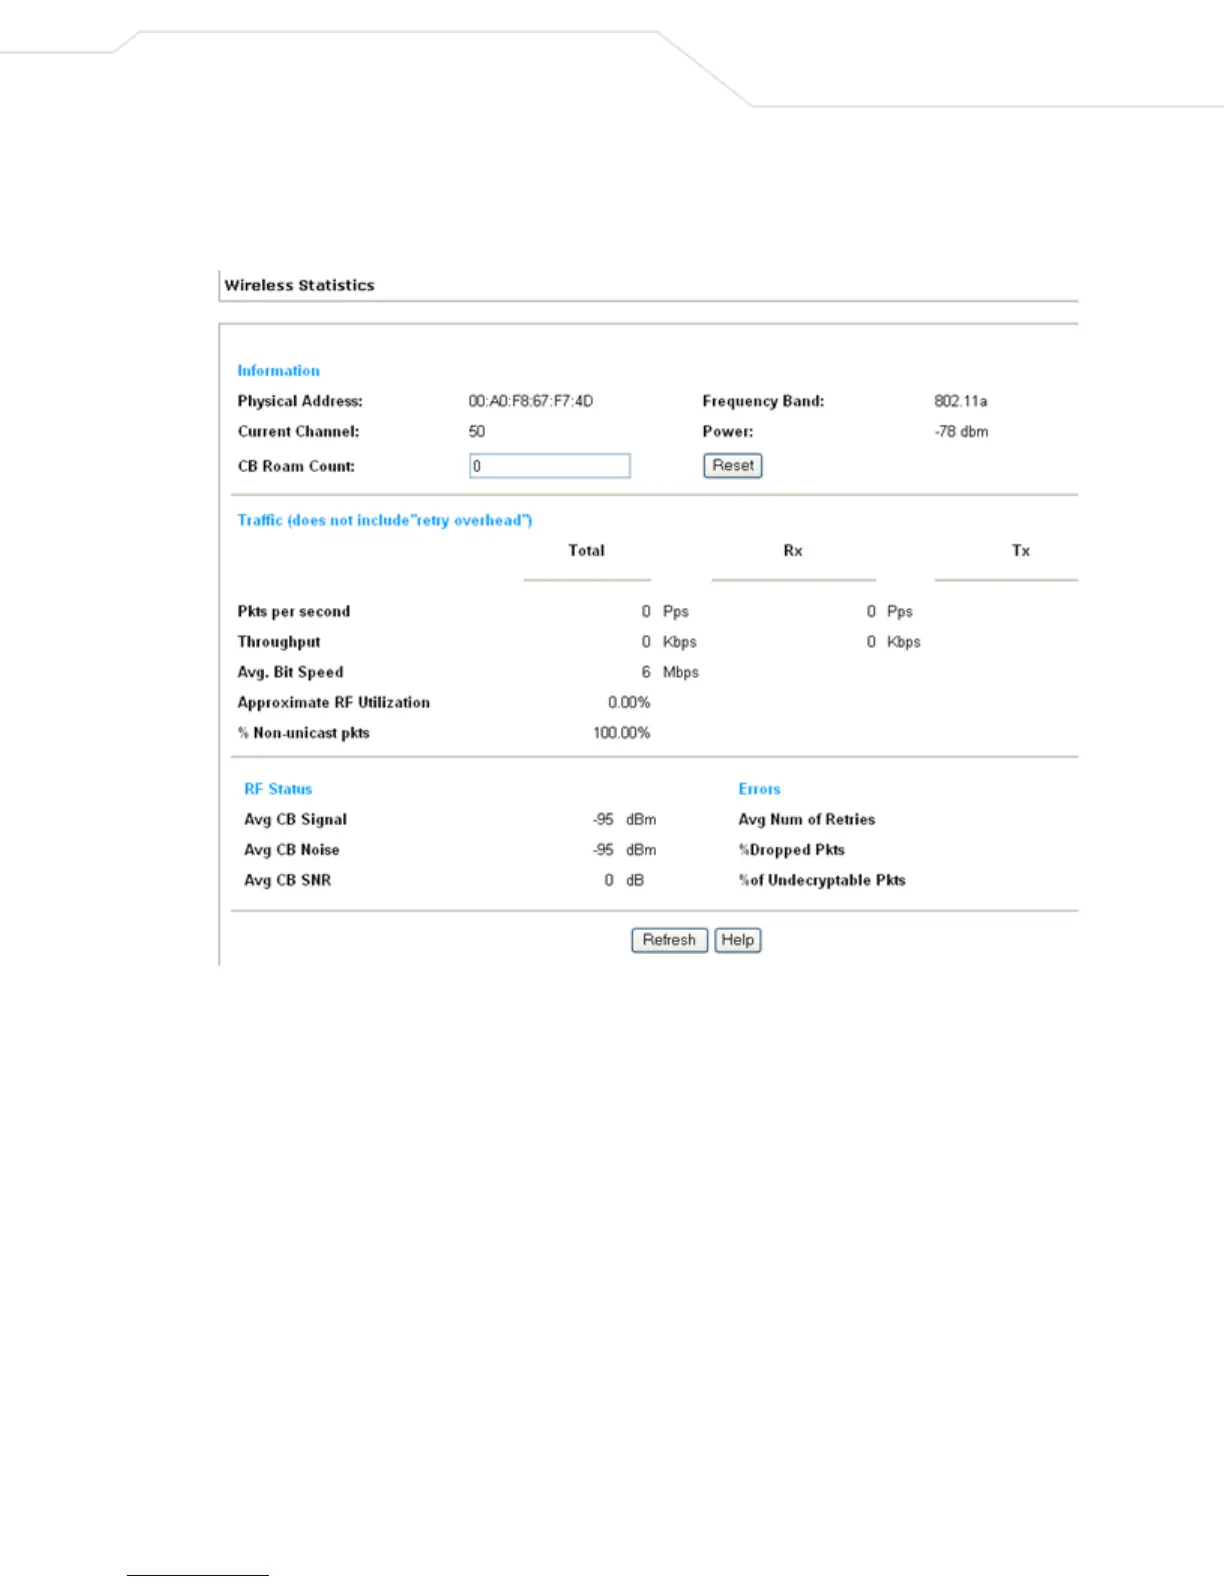The height and width of the screenshot is (1584, 1224).
Task: Click the Frequency Band value 802.11a
Action: coord(961,401)
